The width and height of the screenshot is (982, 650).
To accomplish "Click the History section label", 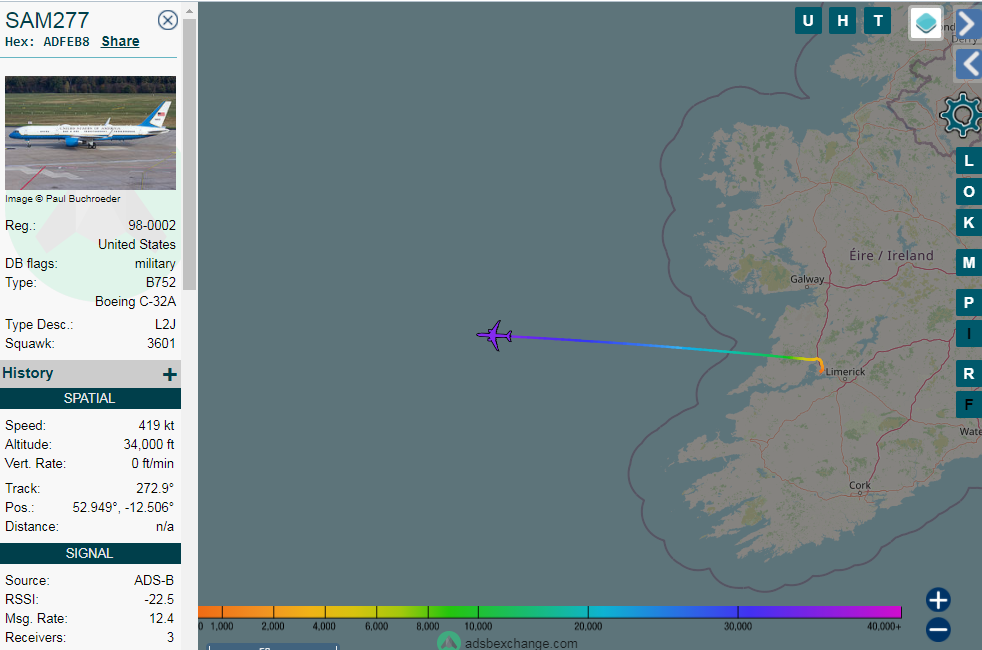I will pos(28,373).
